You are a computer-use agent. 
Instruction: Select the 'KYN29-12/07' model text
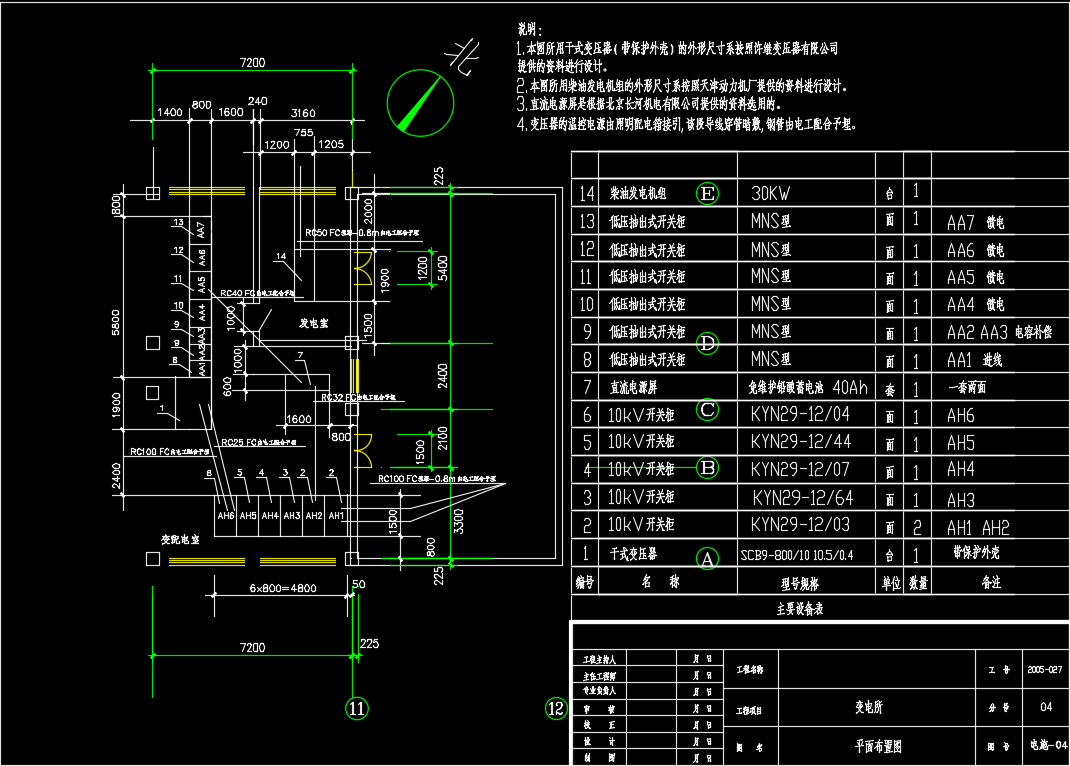[800, 469]
